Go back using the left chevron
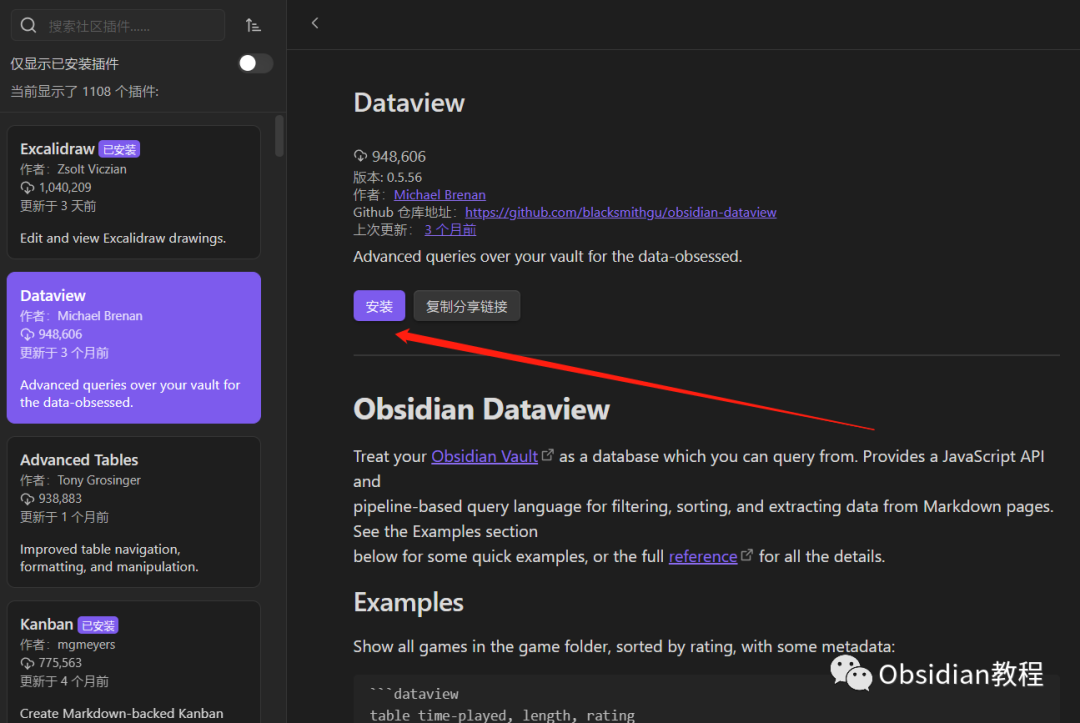This screenshot has width=1080, height=723. (315, 23)
